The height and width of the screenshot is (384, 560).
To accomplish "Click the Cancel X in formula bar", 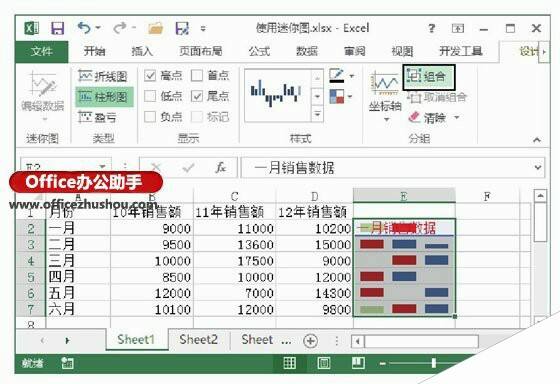I will pyautogui.click(x=156, y=167).
